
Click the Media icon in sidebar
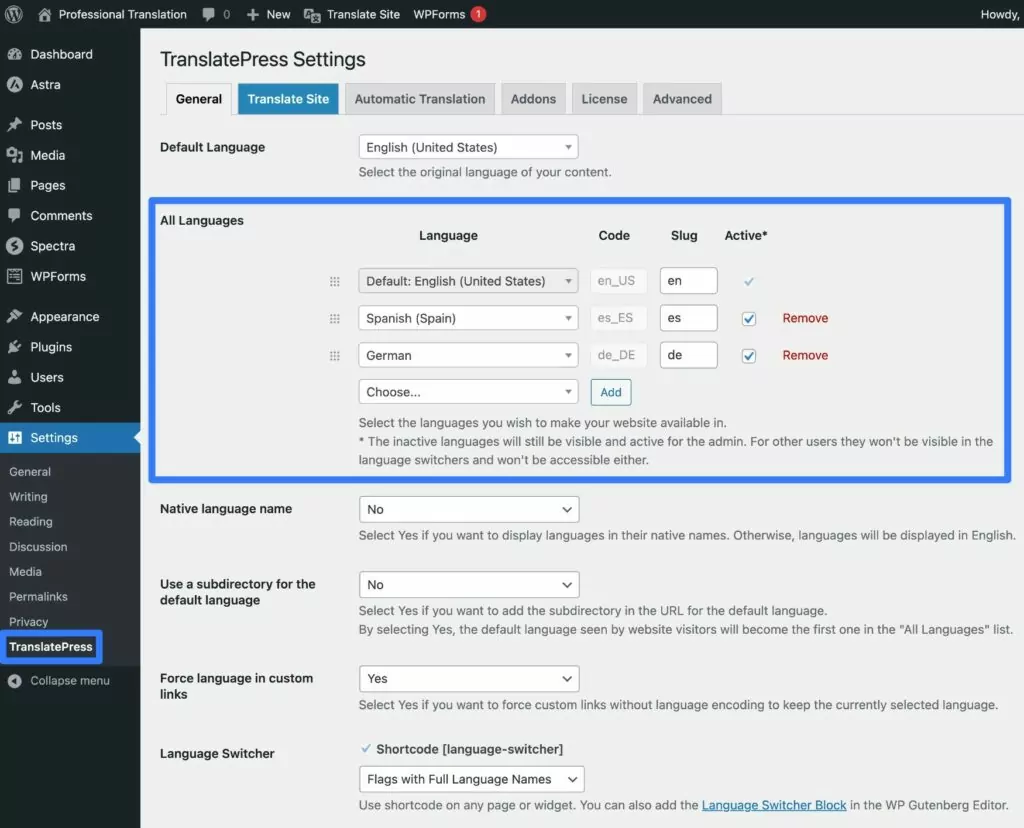pyautogui.click(x=14, y=155)
